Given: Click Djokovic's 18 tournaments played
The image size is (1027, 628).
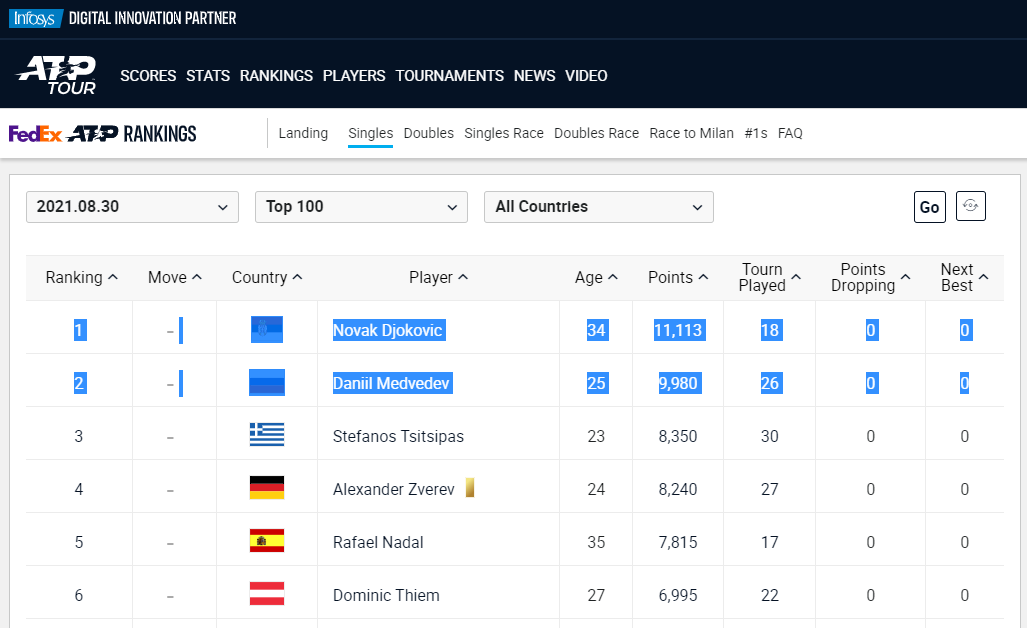Looking at the screenshot, I should [770, 330].
